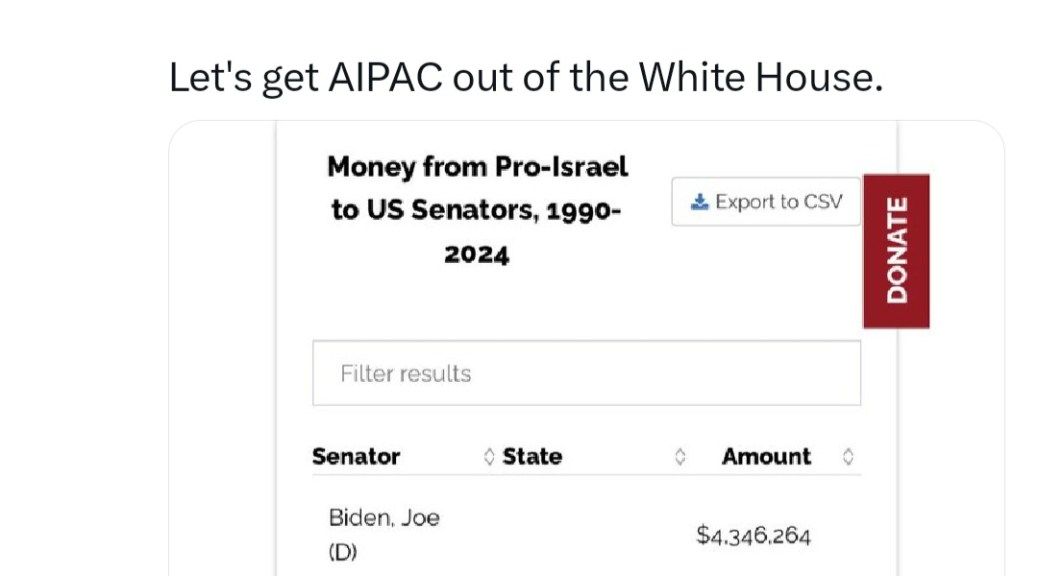1038x576 pixels.
Task: Focus the Filter results search field
Action: point(586,373)
